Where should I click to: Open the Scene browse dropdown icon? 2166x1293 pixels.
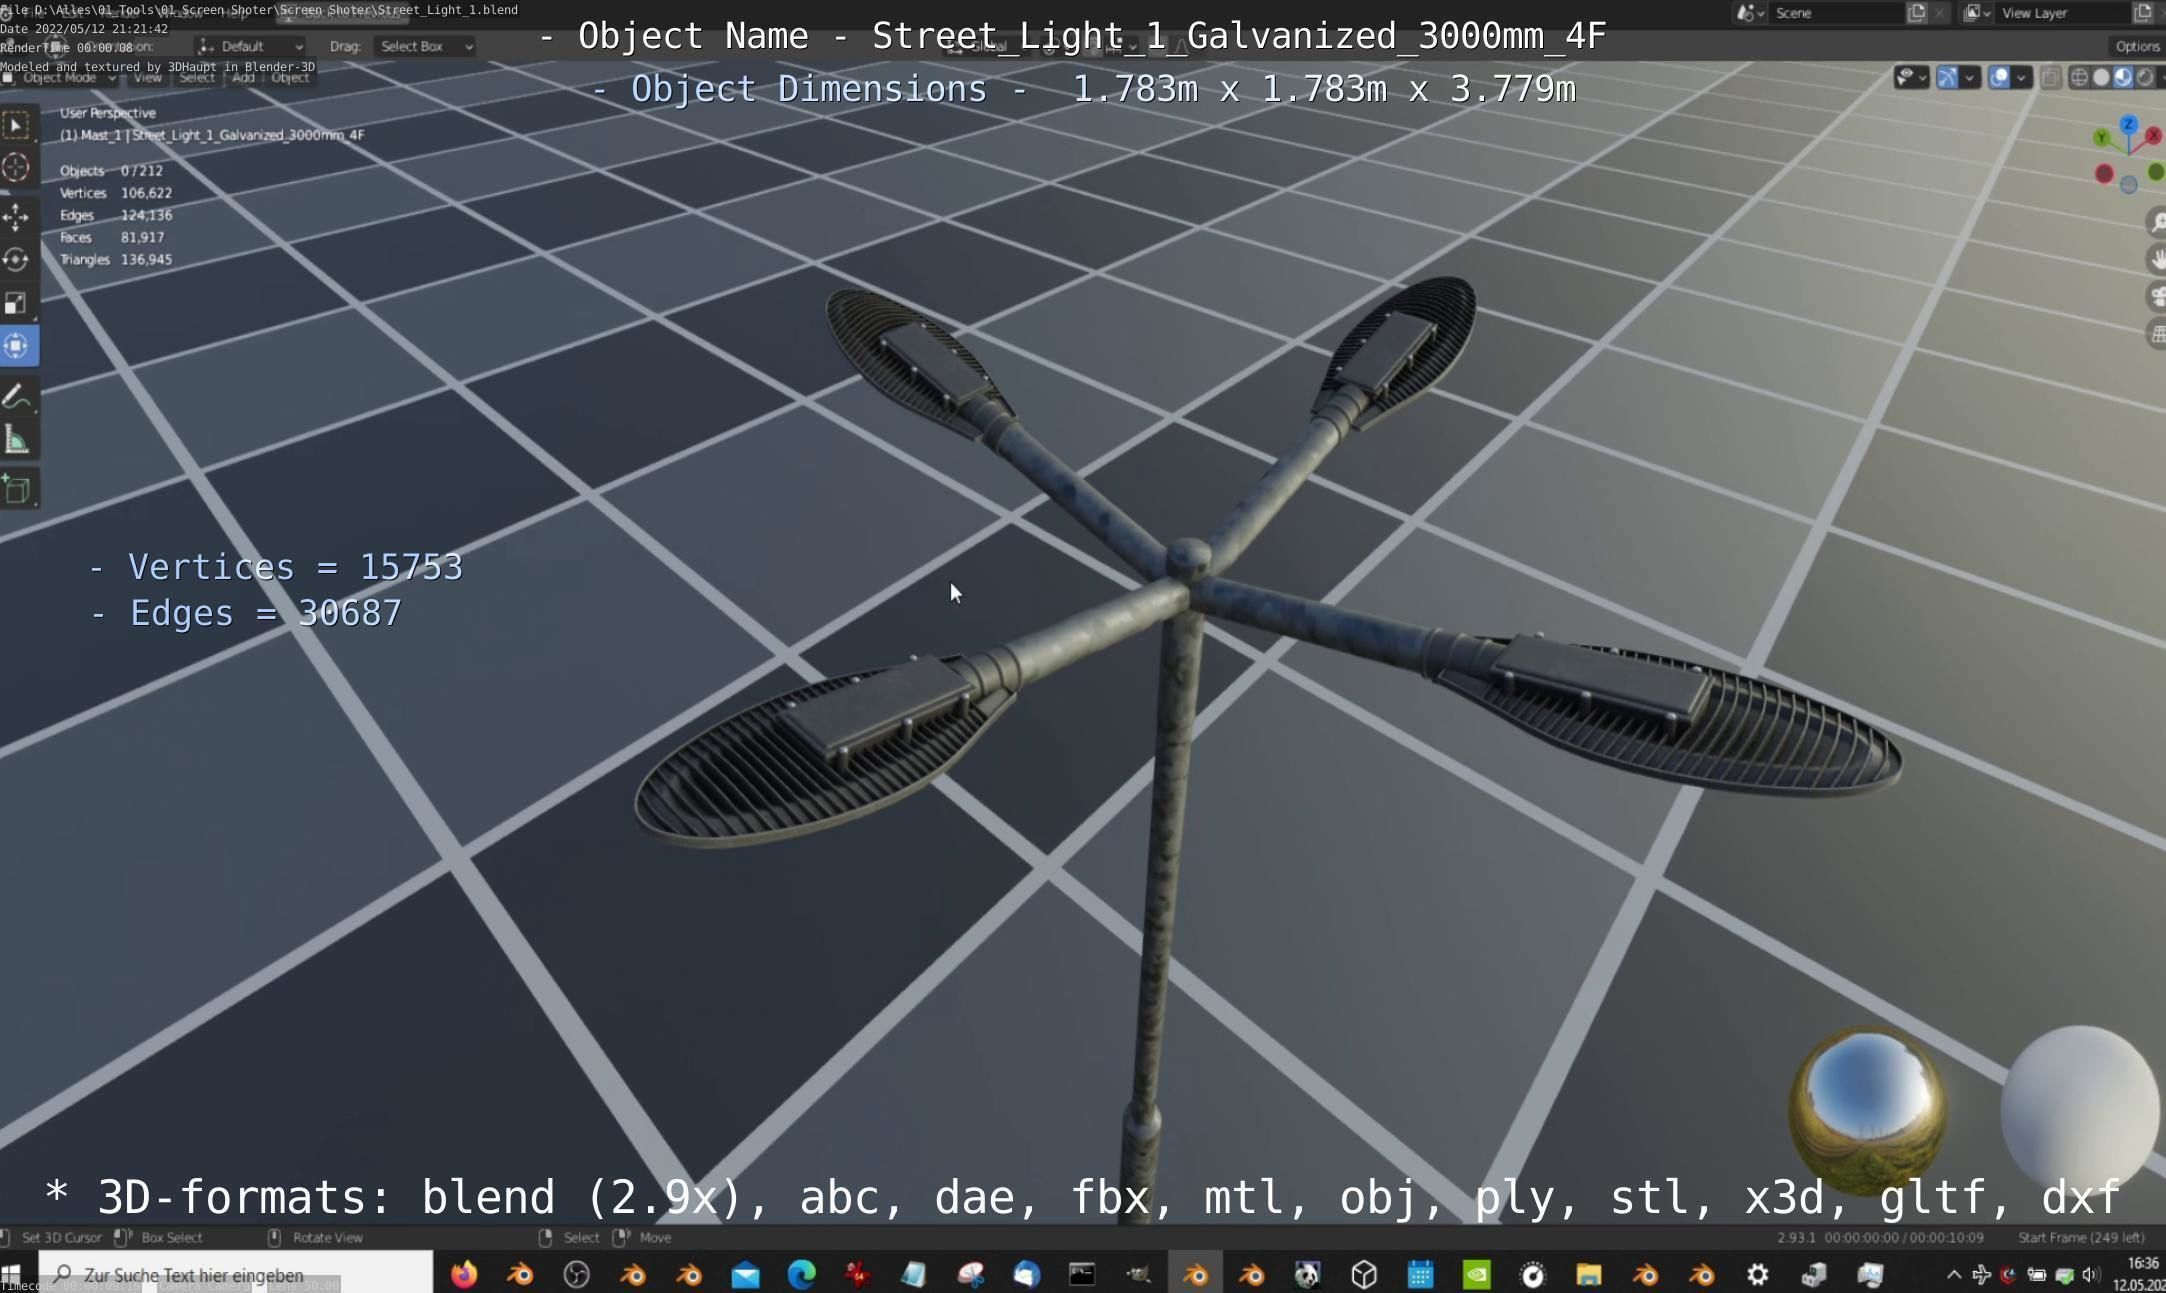click(x=1750, y=13)
